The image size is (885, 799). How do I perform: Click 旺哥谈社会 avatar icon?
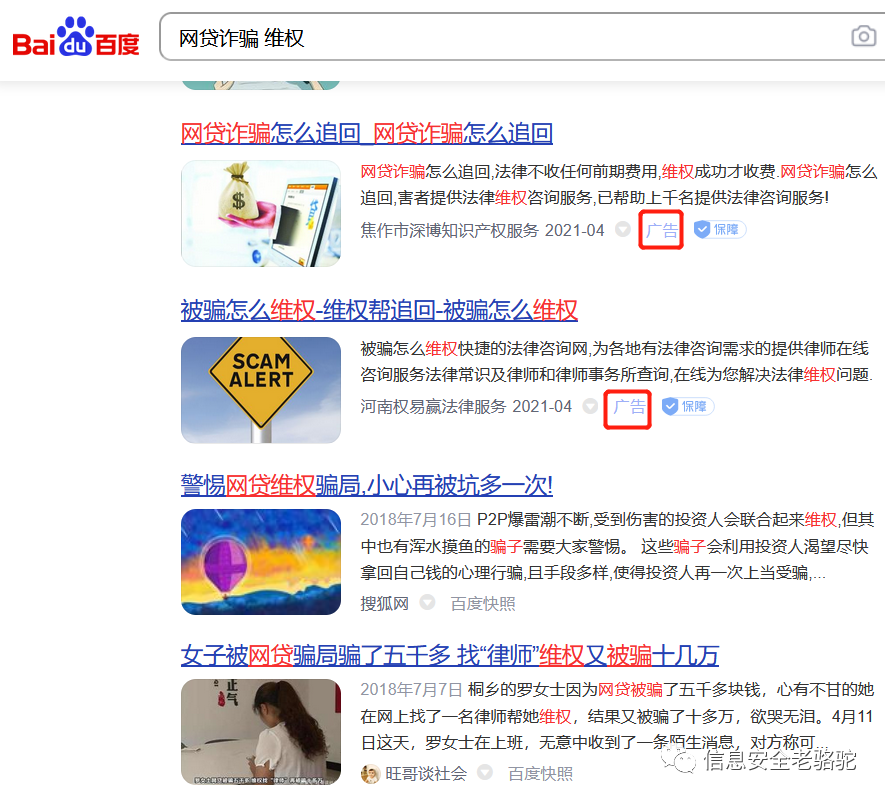370,774
